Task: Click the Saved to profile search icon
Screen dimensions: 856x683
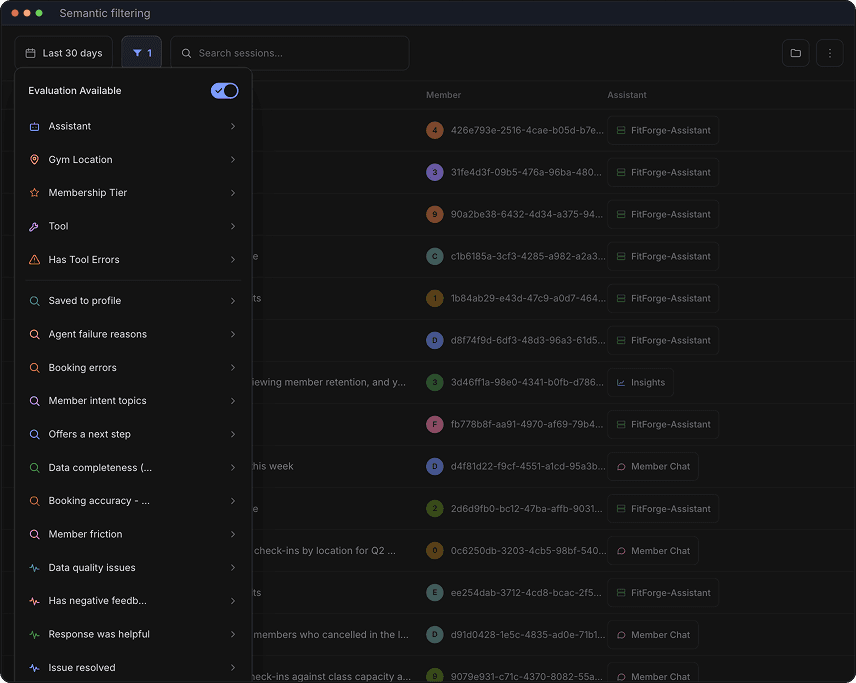Action: click(34, 301)
